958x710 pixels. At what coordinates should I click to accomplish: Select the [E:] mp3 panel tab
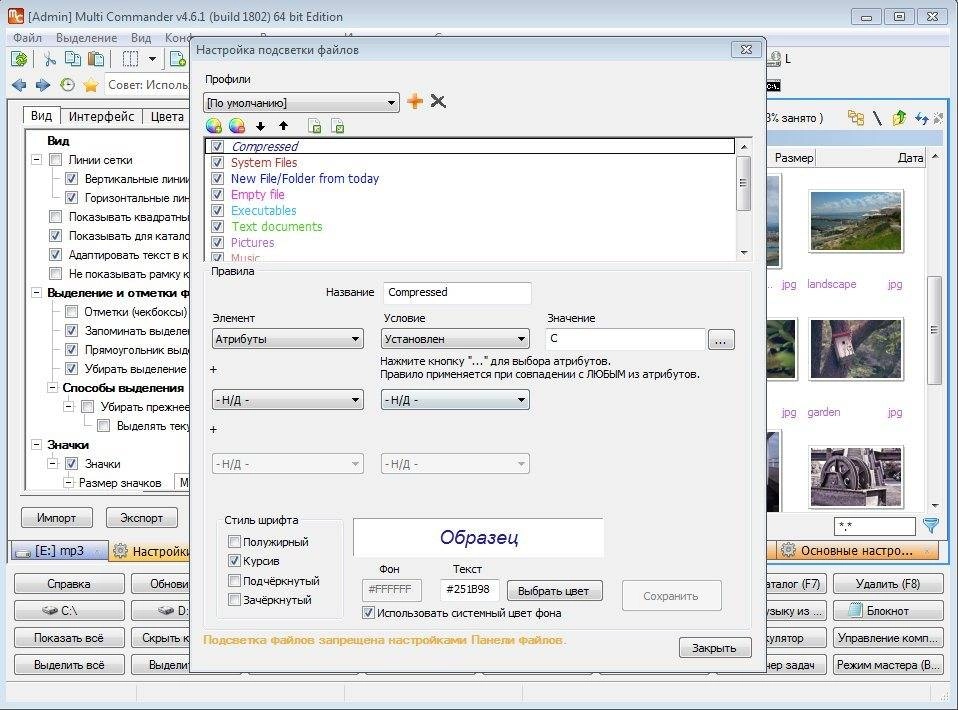pyautogui.click(x=59, y=551)
